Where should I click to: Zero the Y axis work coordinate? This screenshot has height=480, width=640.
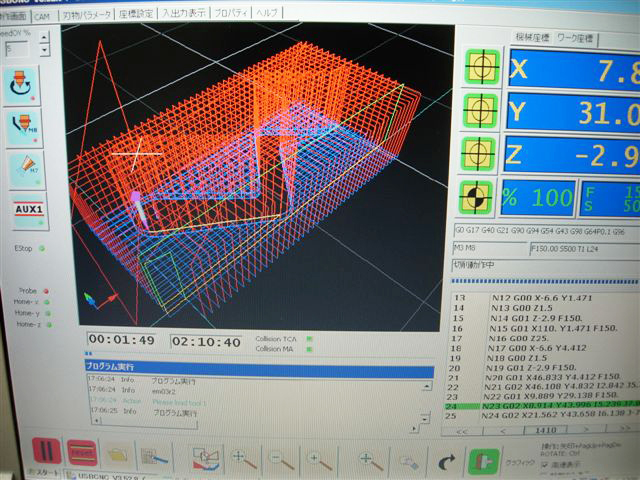pyautogui.click(x=479, y=112)
